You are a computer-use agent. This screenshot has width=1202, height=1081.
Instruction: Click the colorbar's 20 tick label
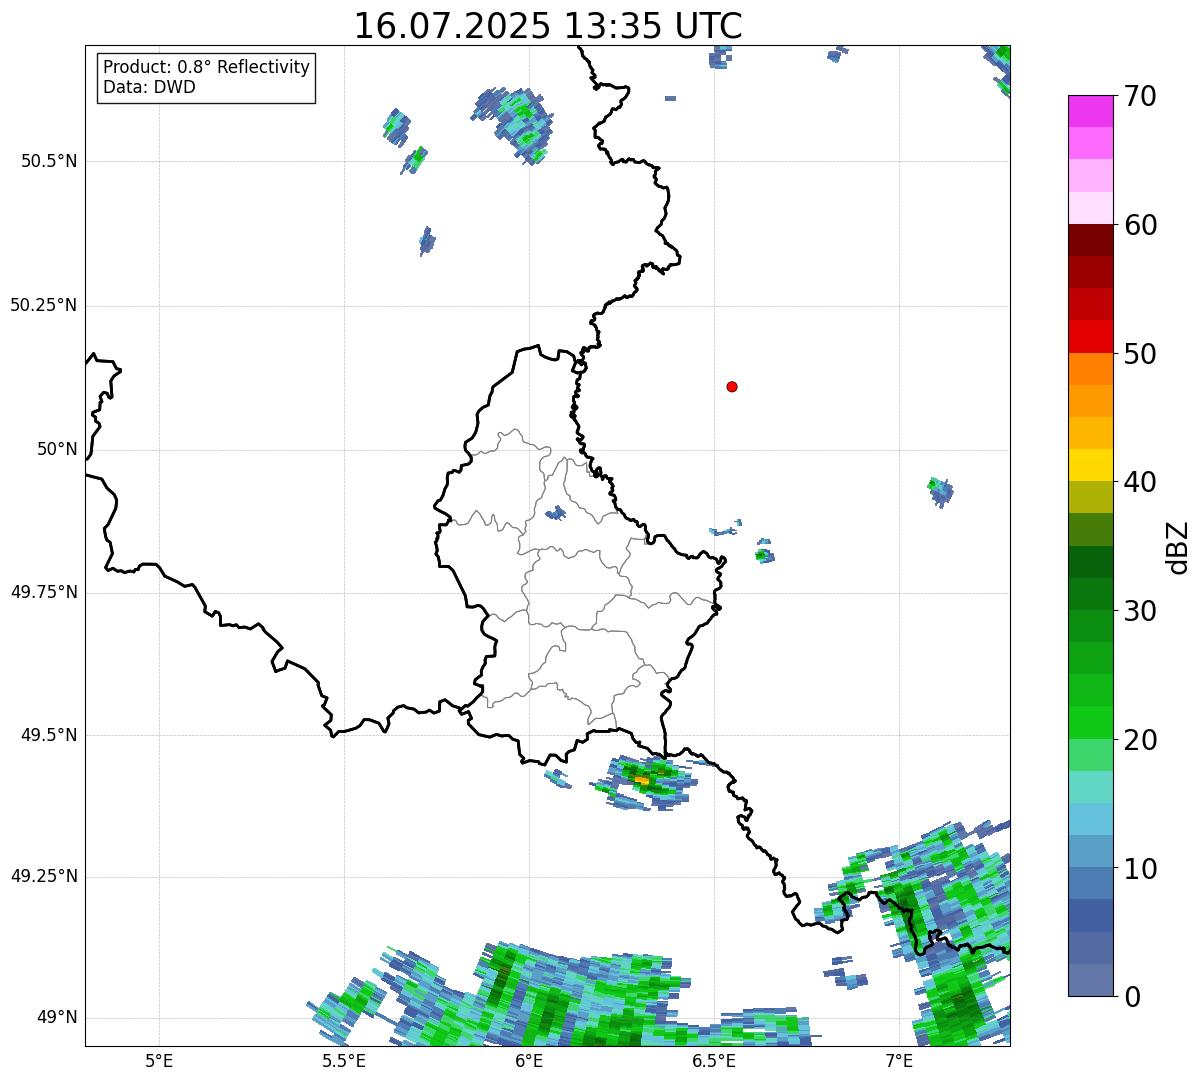point(1140,740)
